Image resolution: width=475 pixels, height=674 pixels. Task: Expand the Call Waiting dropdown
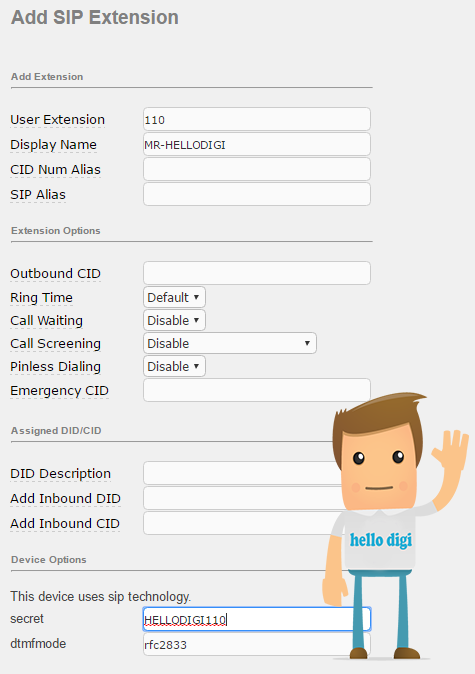point(174,320)
